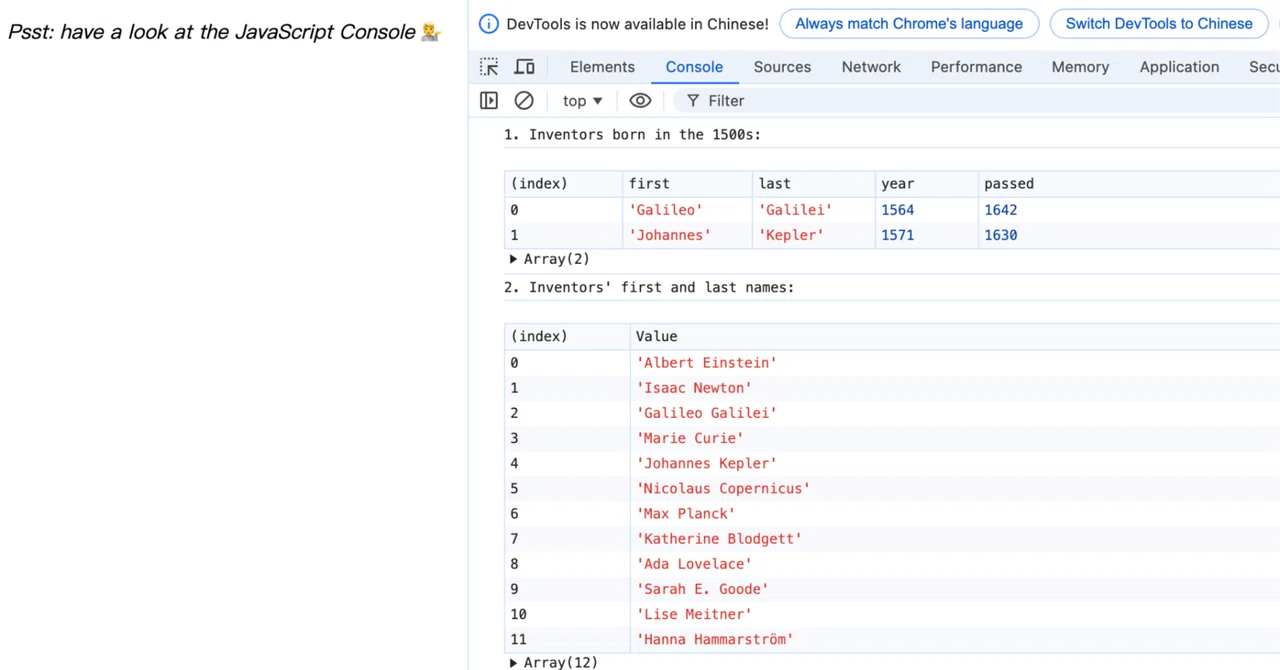
Task: Activate the inspect element selector icon
Action: tap(489, 67)
